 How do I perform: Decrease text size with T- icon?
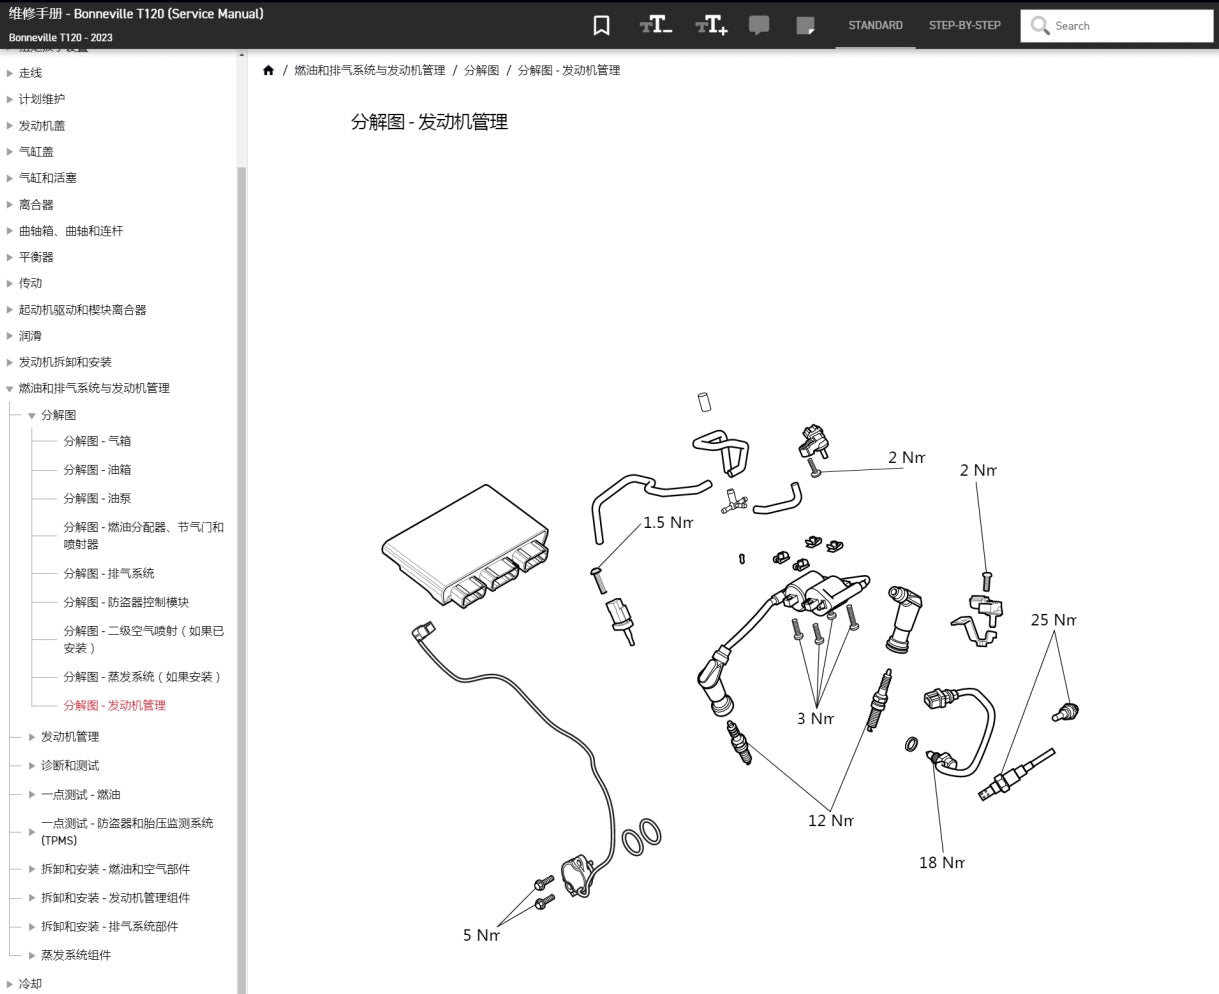[x=656, y=26]
